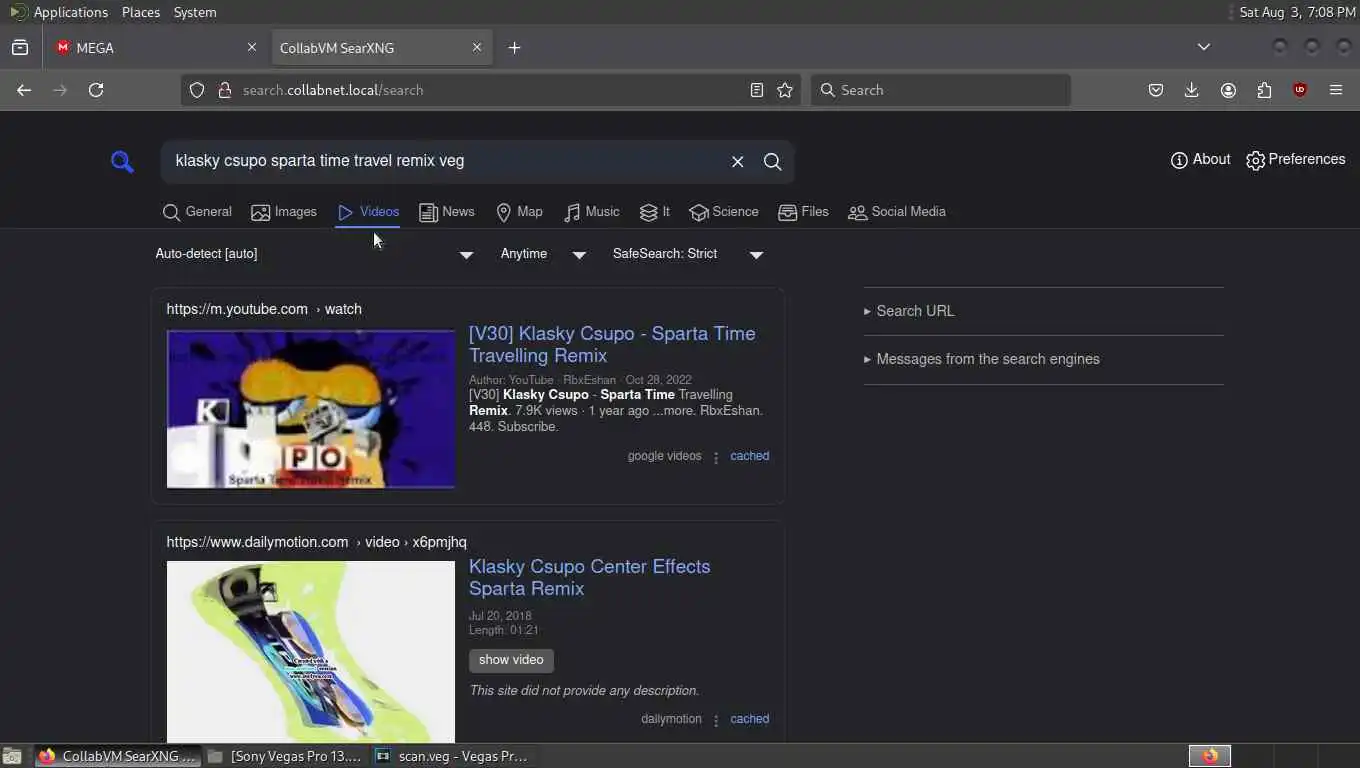Image resolution: width=1360 pixels, height=768 pixels.
Task: Switch to News results tab
Action: pos(447,212)
